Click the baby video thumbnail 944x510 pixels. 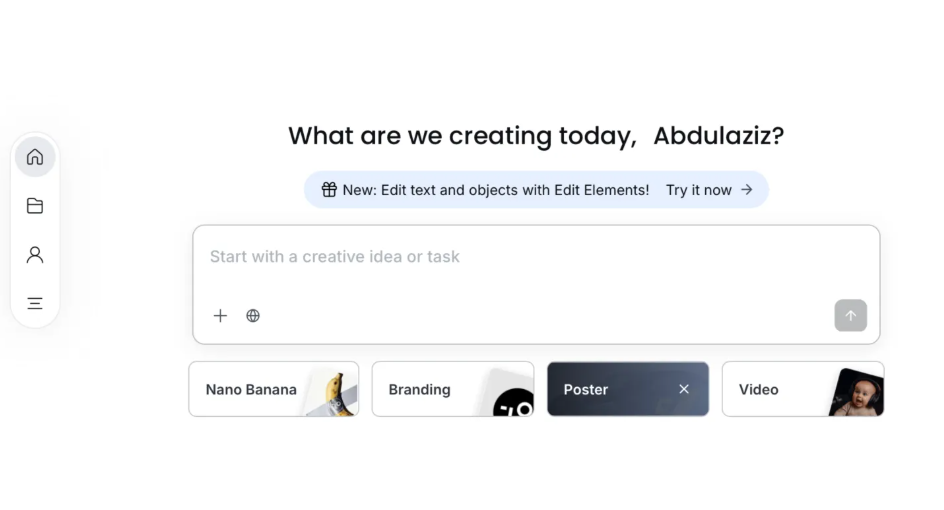point(858,393)
